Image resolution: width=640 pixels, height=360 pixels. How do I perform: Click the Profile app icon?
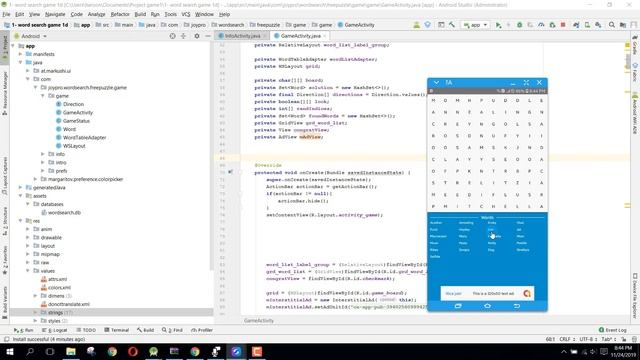(541, 25)
